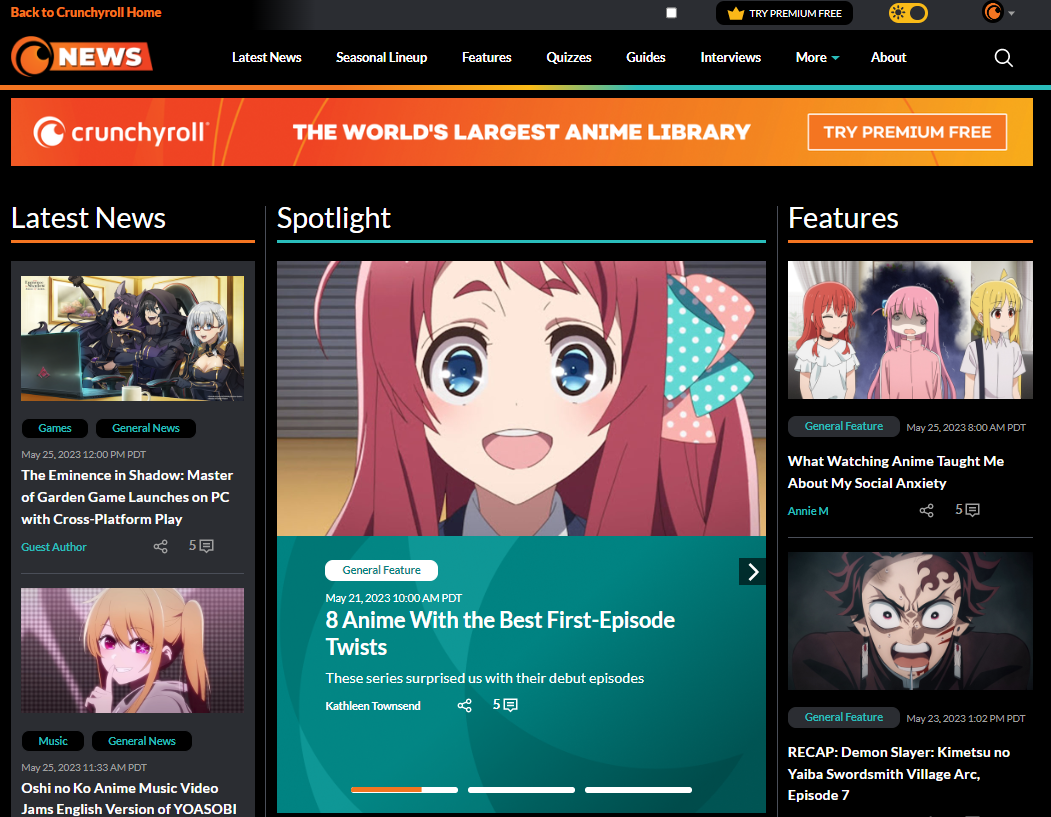
Task: View Kathleen Townsend author page
Action: [373, 706]
